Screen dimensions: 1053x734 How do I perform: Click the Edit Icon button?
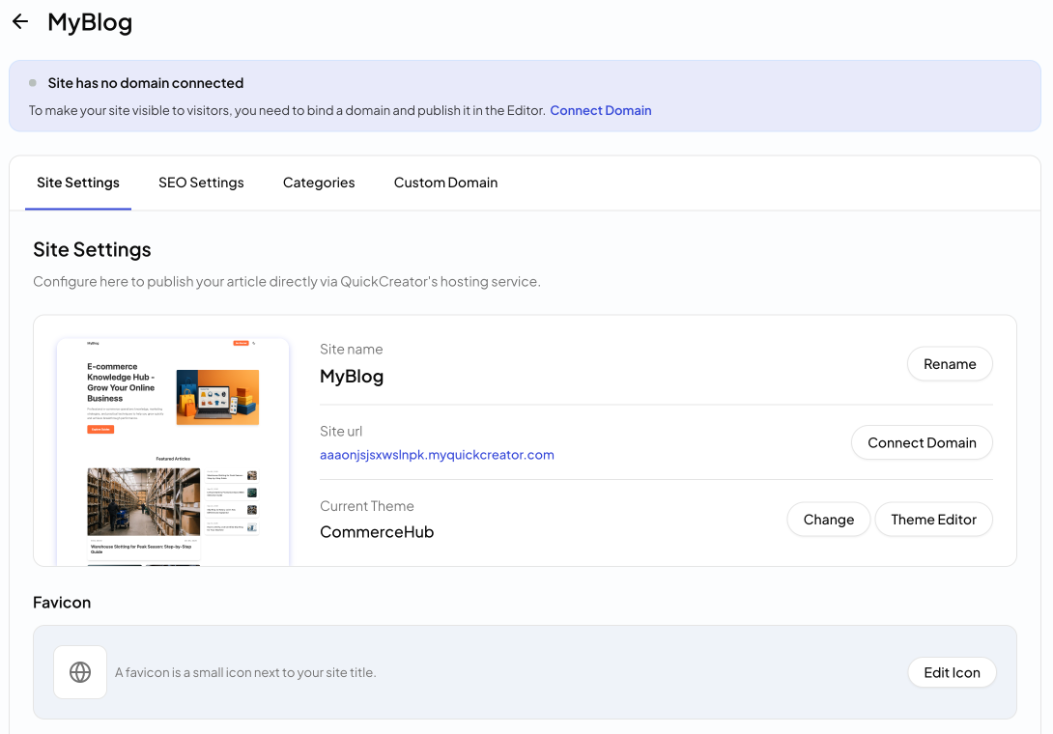952,672
